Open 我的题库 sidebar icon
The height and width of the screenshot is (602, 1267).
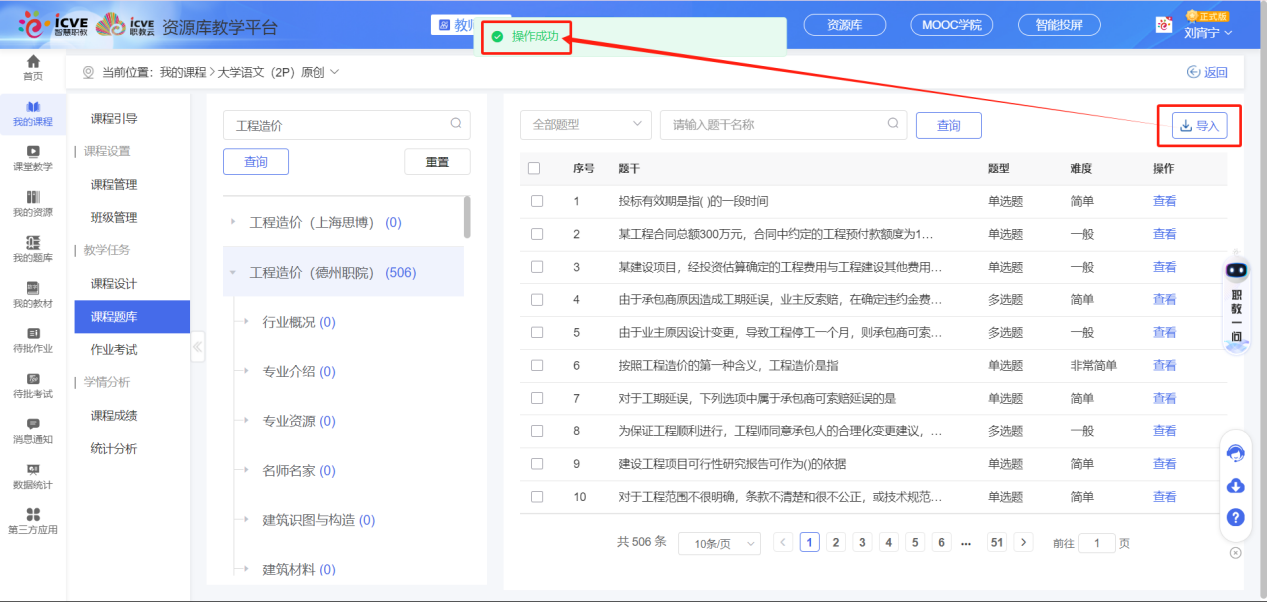click(x=33, y=243)
